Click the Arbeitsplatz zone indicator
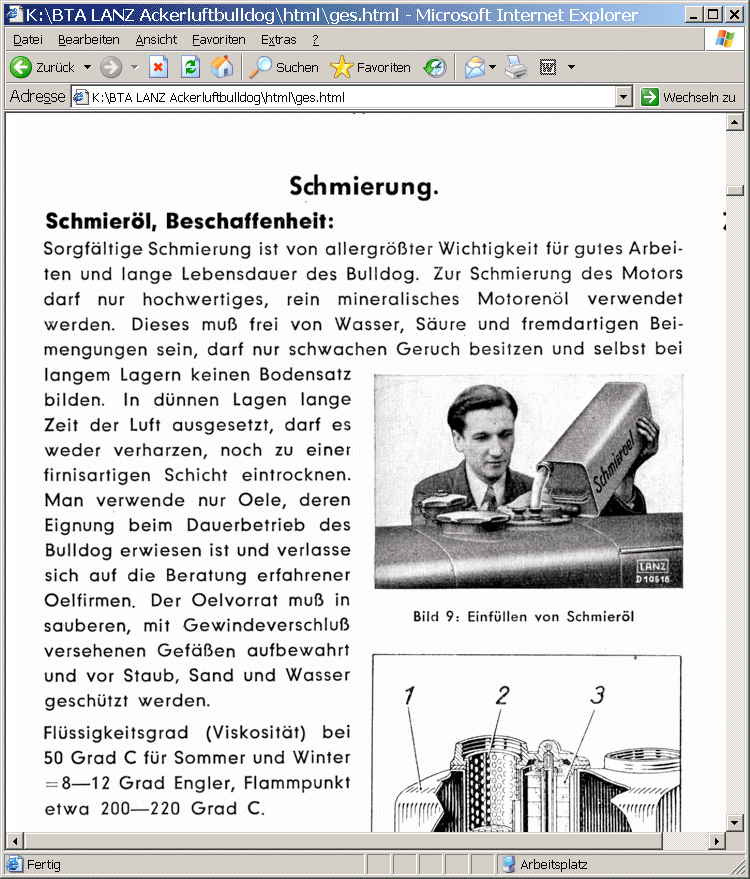750x879 pixels. pos(554,864)
